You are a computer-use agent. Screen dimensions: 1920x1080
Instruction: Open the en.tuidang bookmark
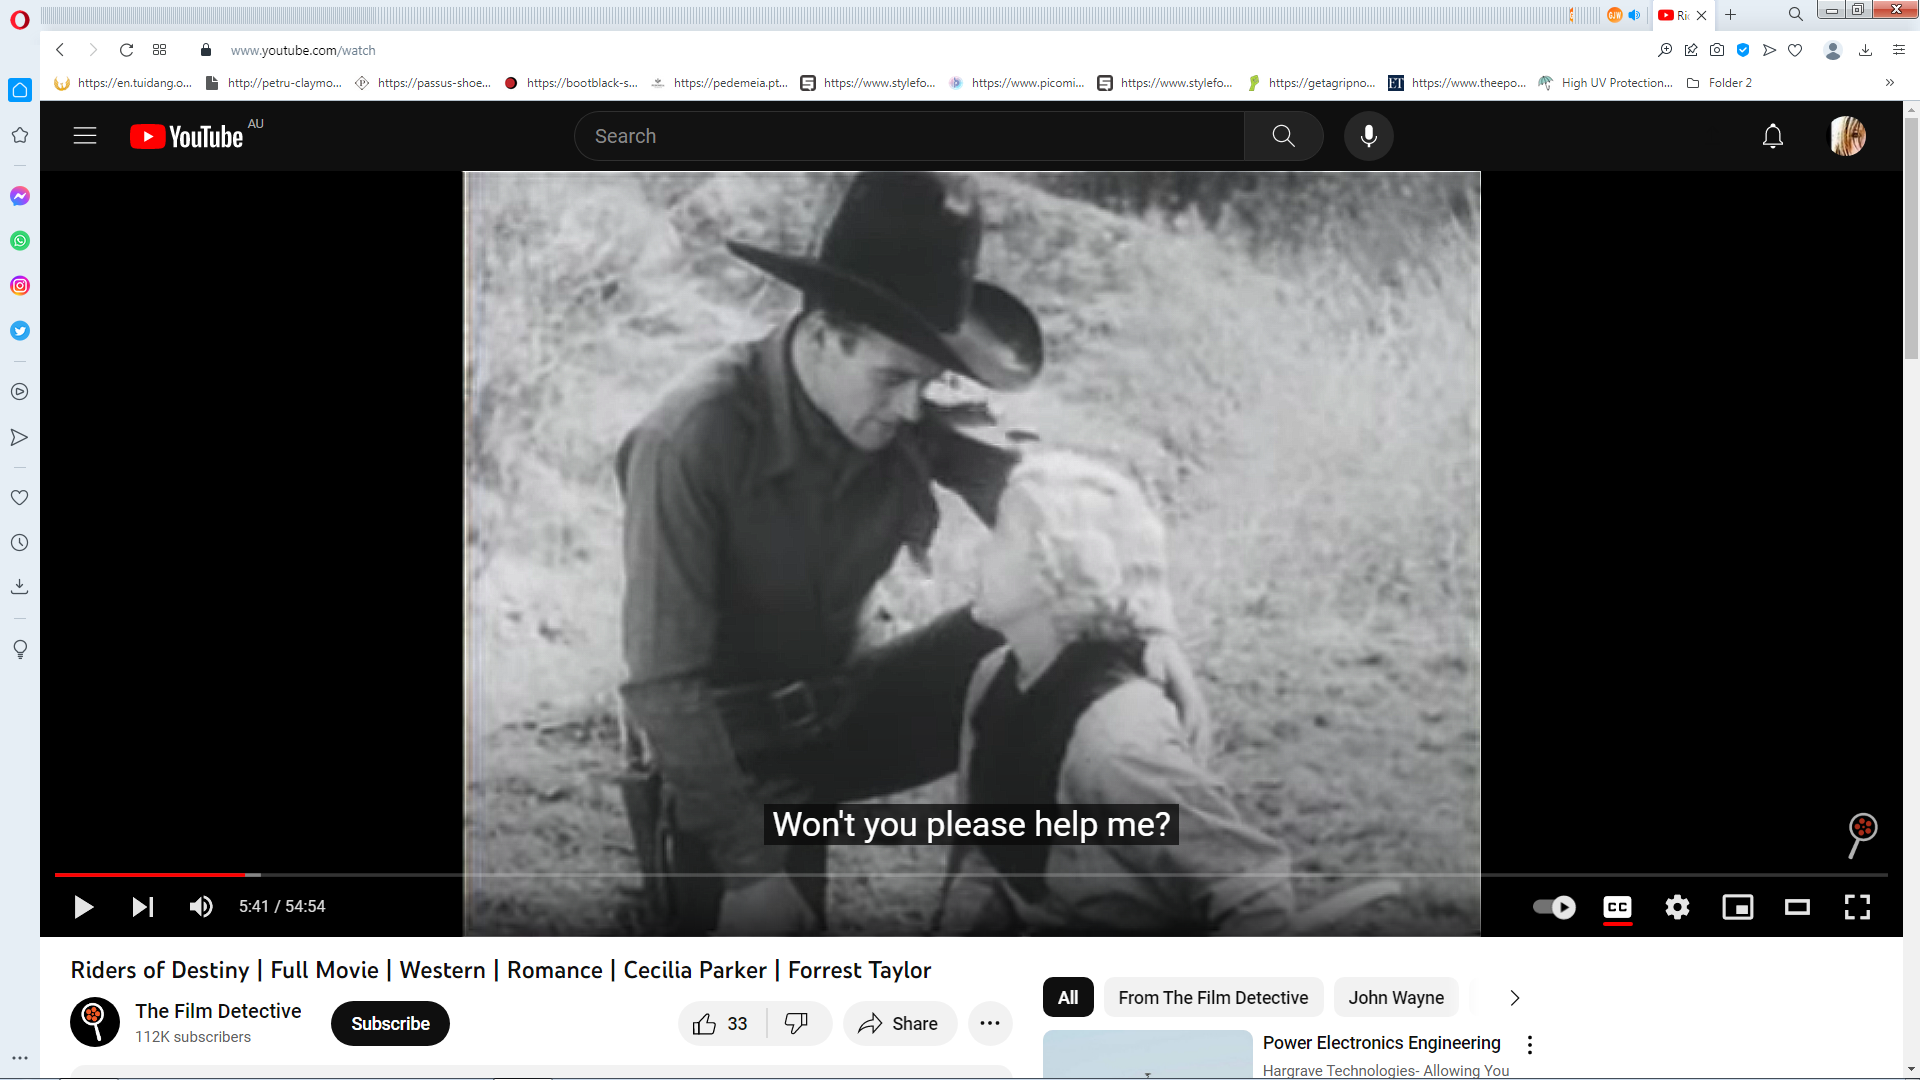(x=123, y=83)
